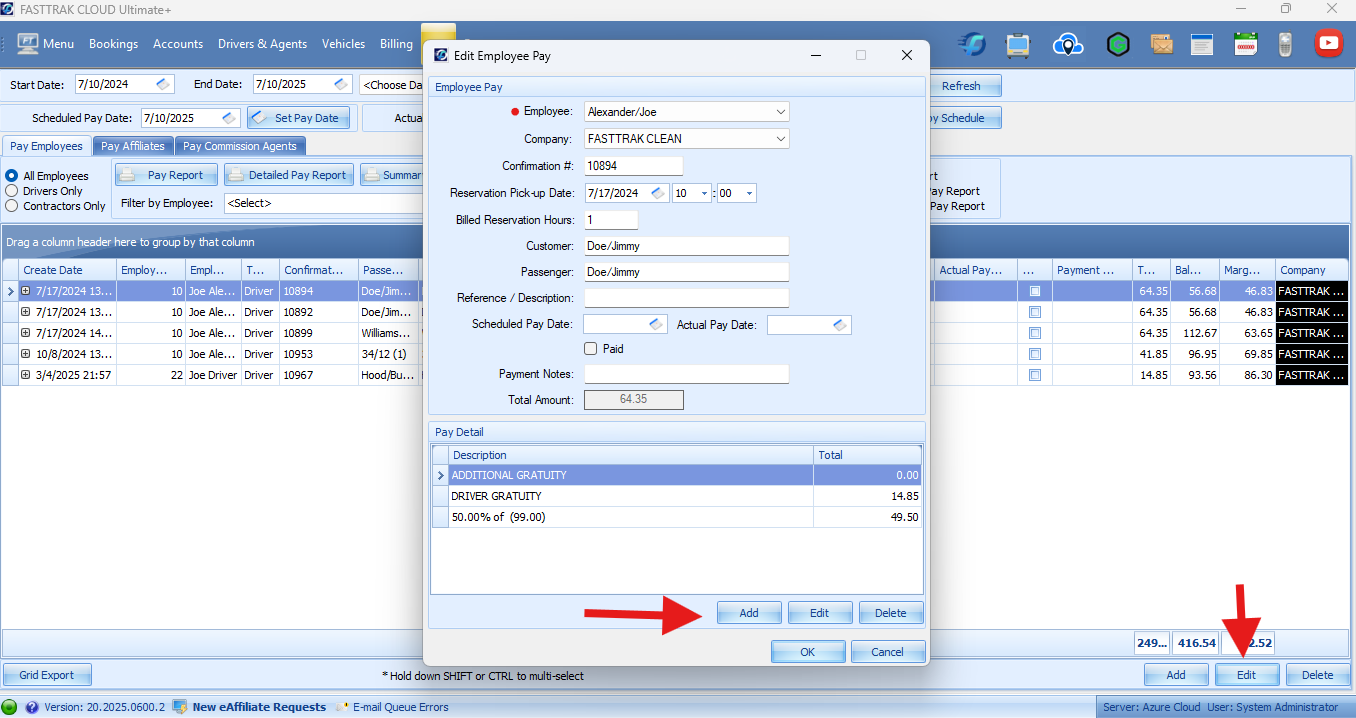Click the Company column header
Screen dimensions: 1356x718
1311,270
